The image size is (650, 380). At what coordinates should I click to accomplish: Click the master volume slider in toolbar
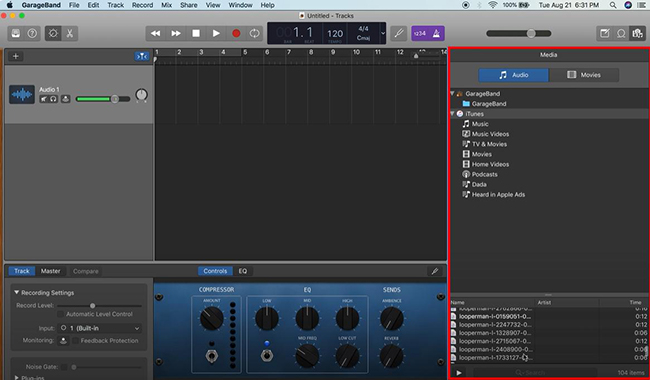(519, 34)
